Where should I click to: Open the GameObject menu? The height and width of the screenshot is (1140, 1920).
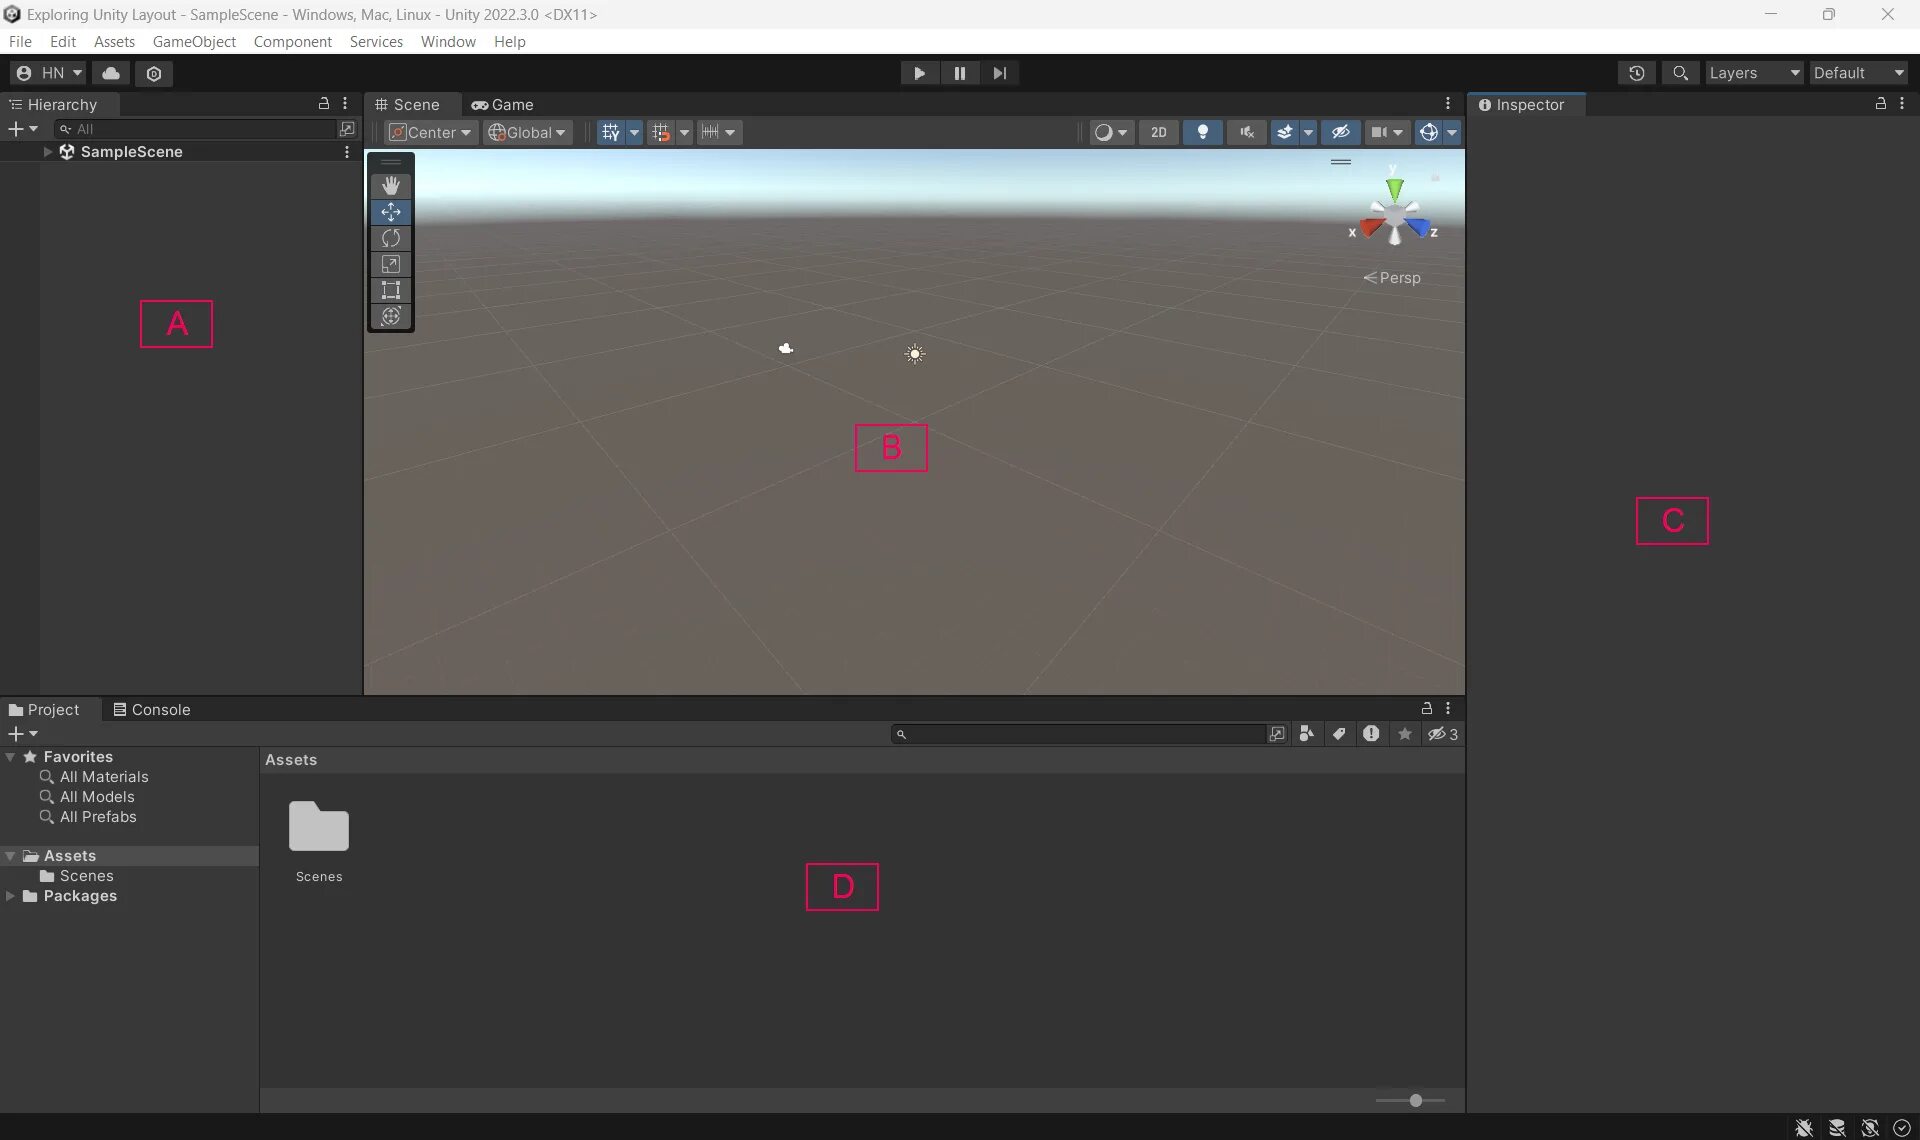[194, 42]
